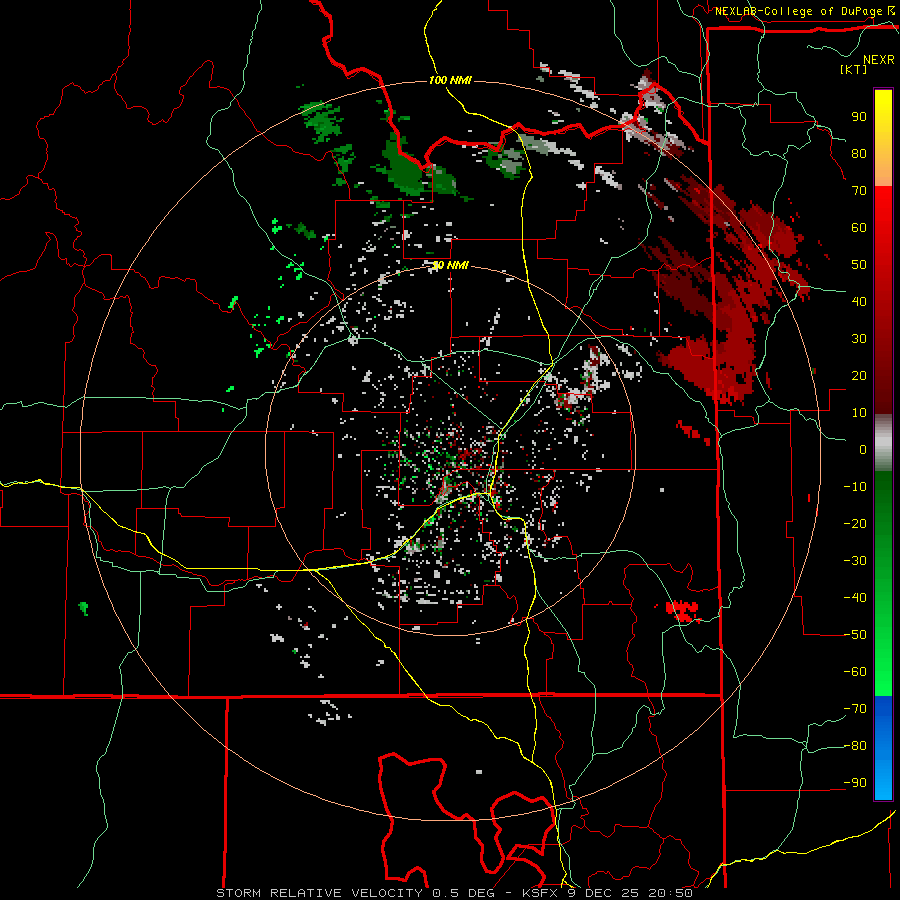Image resolution: width=900 pixels, height=900 pixels.
Task: Select the 50 value on velocity scale
Action: point(859,265)
